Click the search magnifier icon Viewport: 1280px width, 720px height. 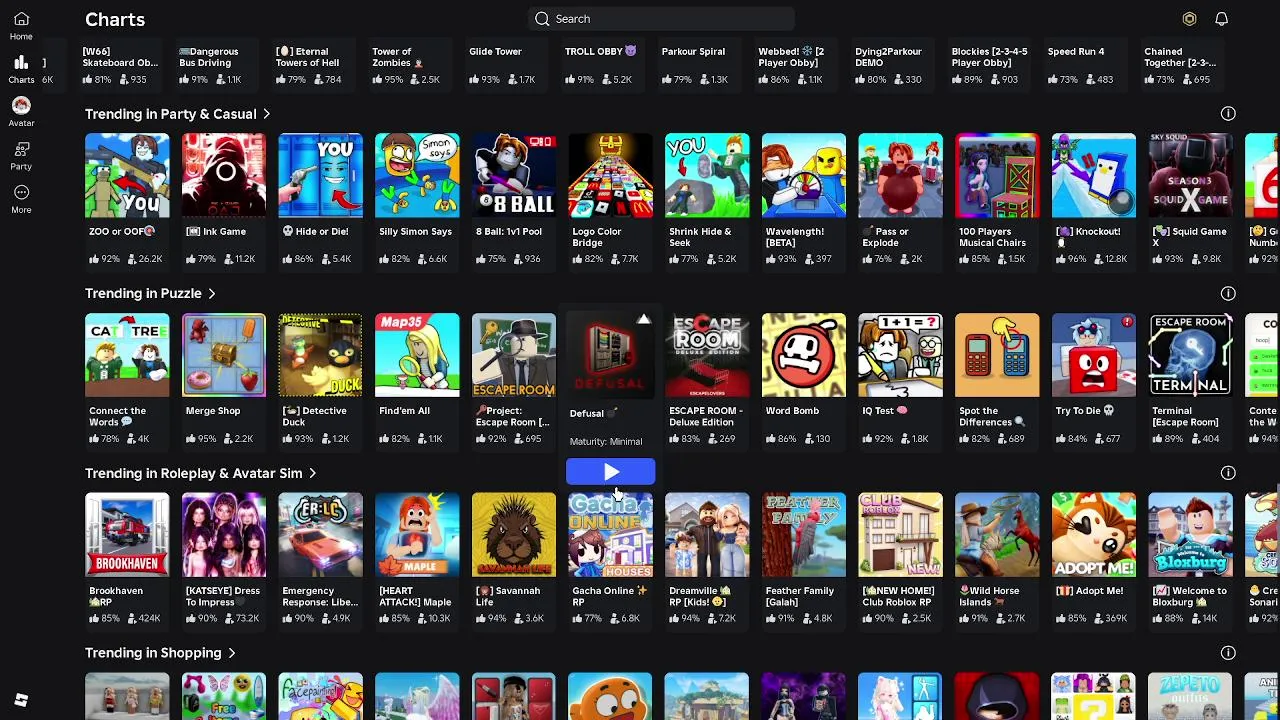pyautogui.click(x=542, y=19)
